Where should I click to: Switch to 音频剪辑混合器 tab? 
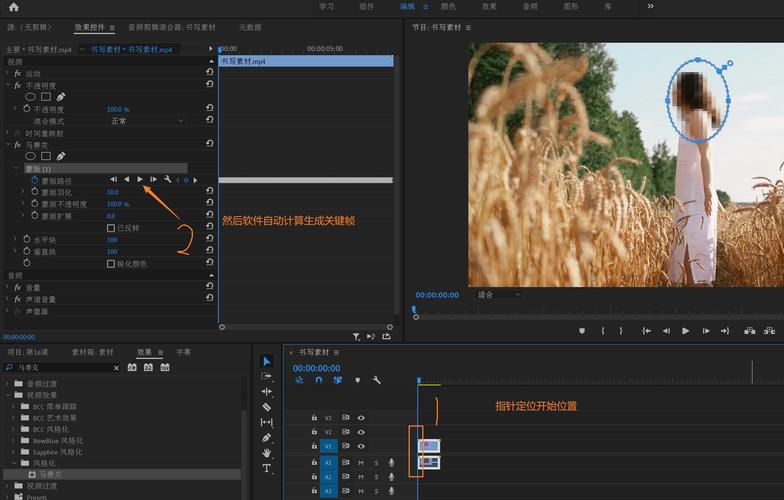point(172,28)
